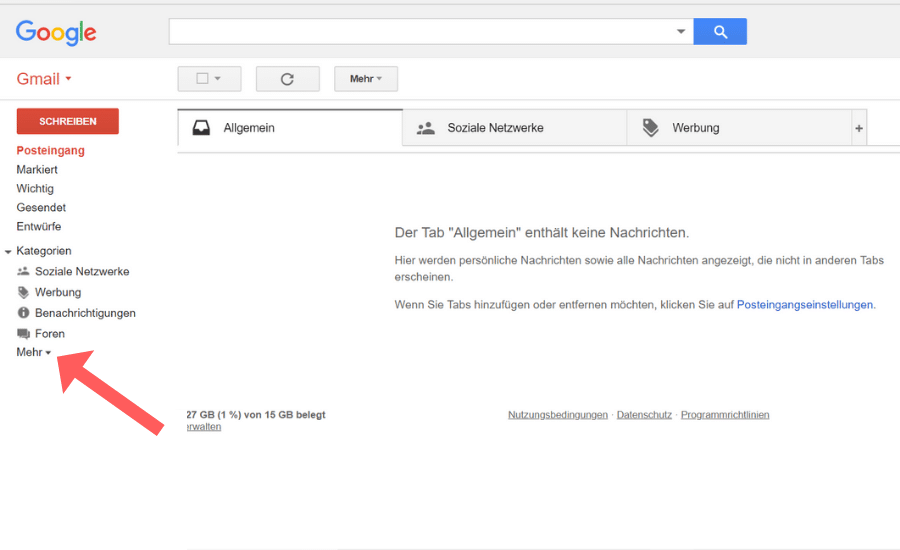Click inside the search input field
Screen dimensions: 900x550
point(420,32)
